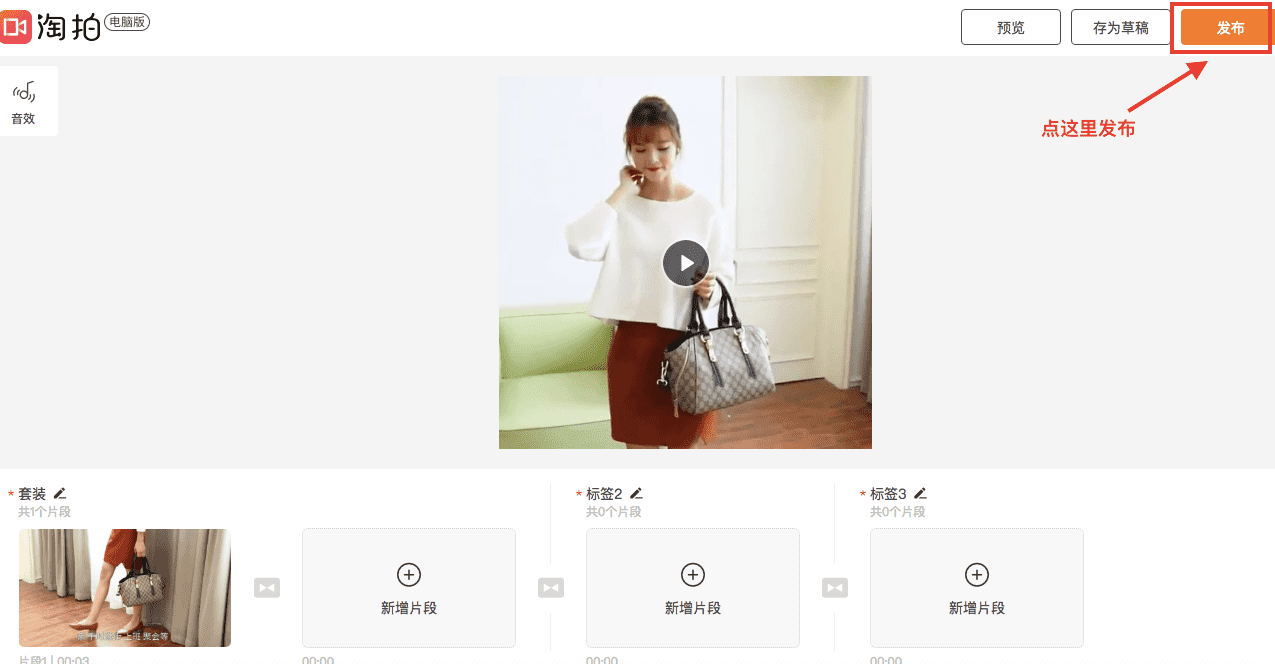Click the 预览 preview button

pyautogui.click(x=1011, y=28)
